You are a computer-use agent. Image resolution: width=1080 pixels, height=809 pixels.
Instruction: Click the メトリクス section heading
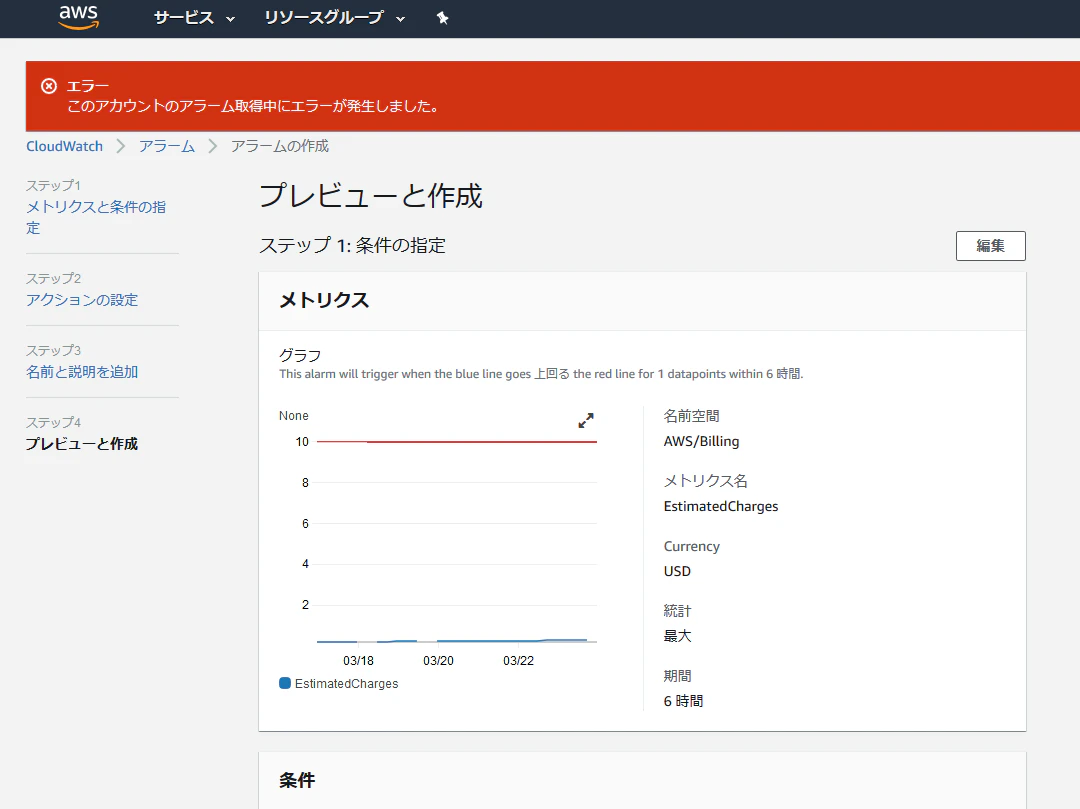(x=324, y=300)
